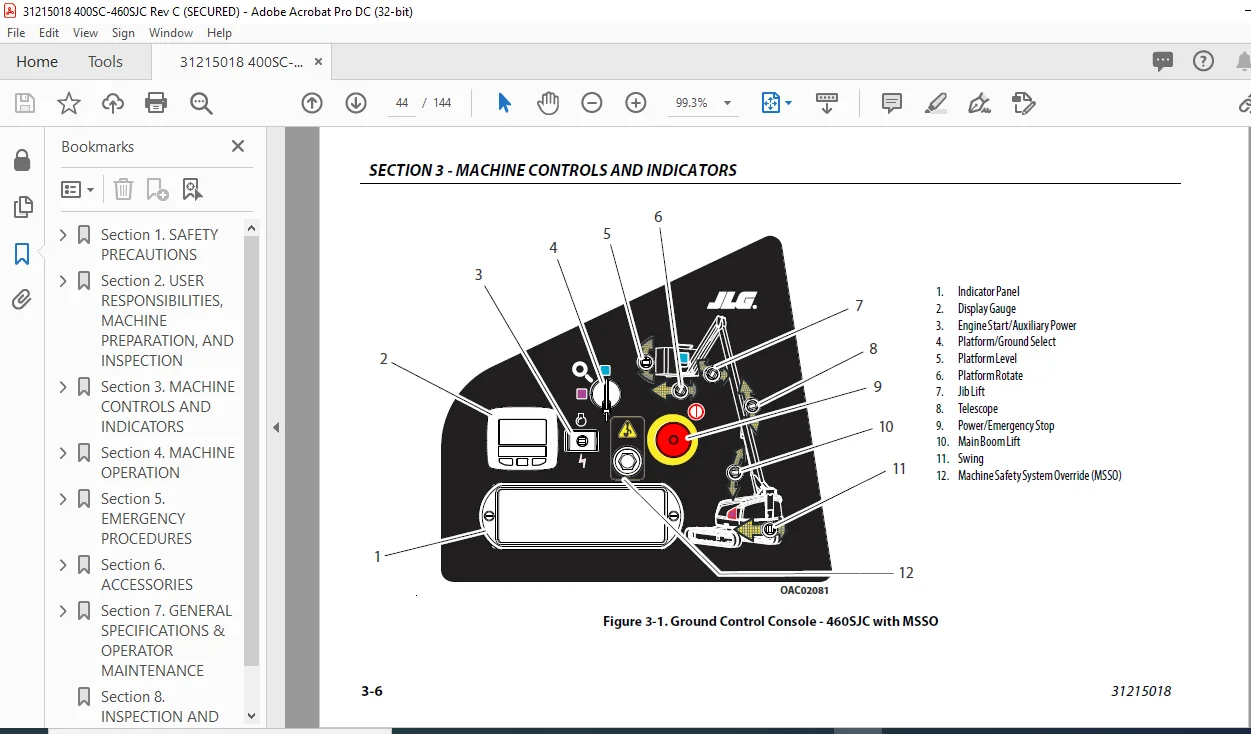The height and width of the screenshot is (734, 1251).
Task: Open fit page options icon
Action: coord(776,103)
